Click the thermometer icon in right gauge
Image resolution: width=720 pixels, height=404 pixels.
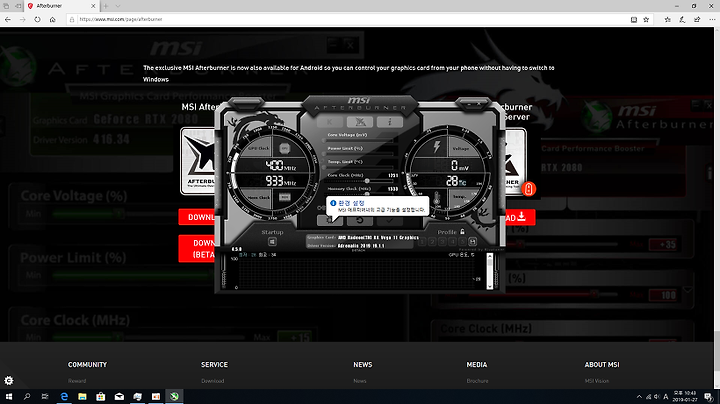point(437,198)
